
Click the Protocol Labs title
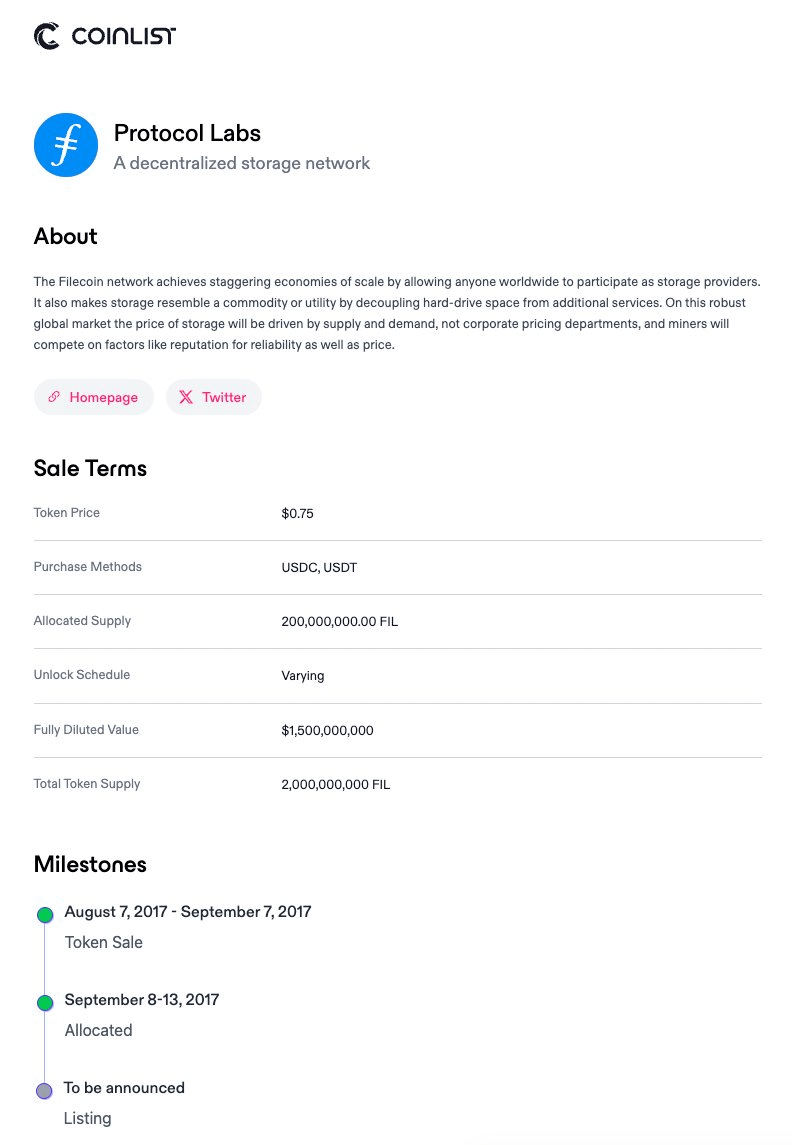(x=187, y=133)
